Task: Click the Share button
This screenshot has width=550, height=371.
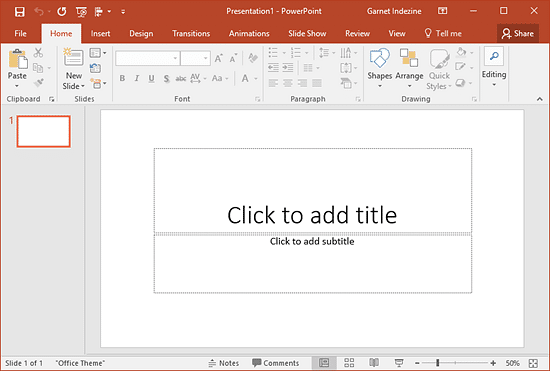Action: point(518,34)
